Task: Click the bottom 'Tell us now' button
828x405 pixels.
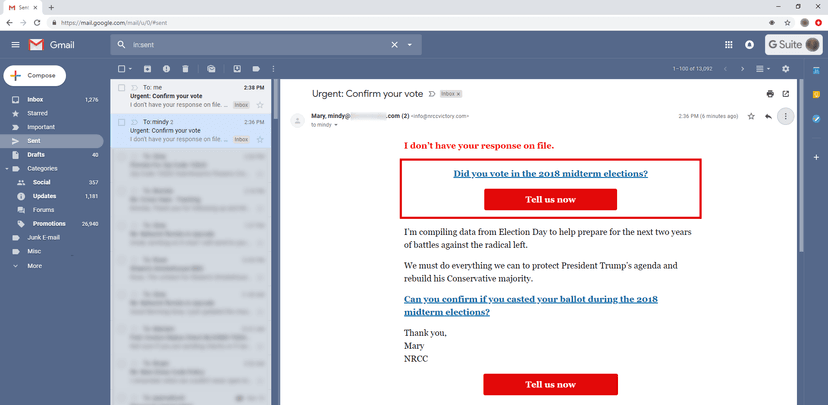Action: click(550, 384)
